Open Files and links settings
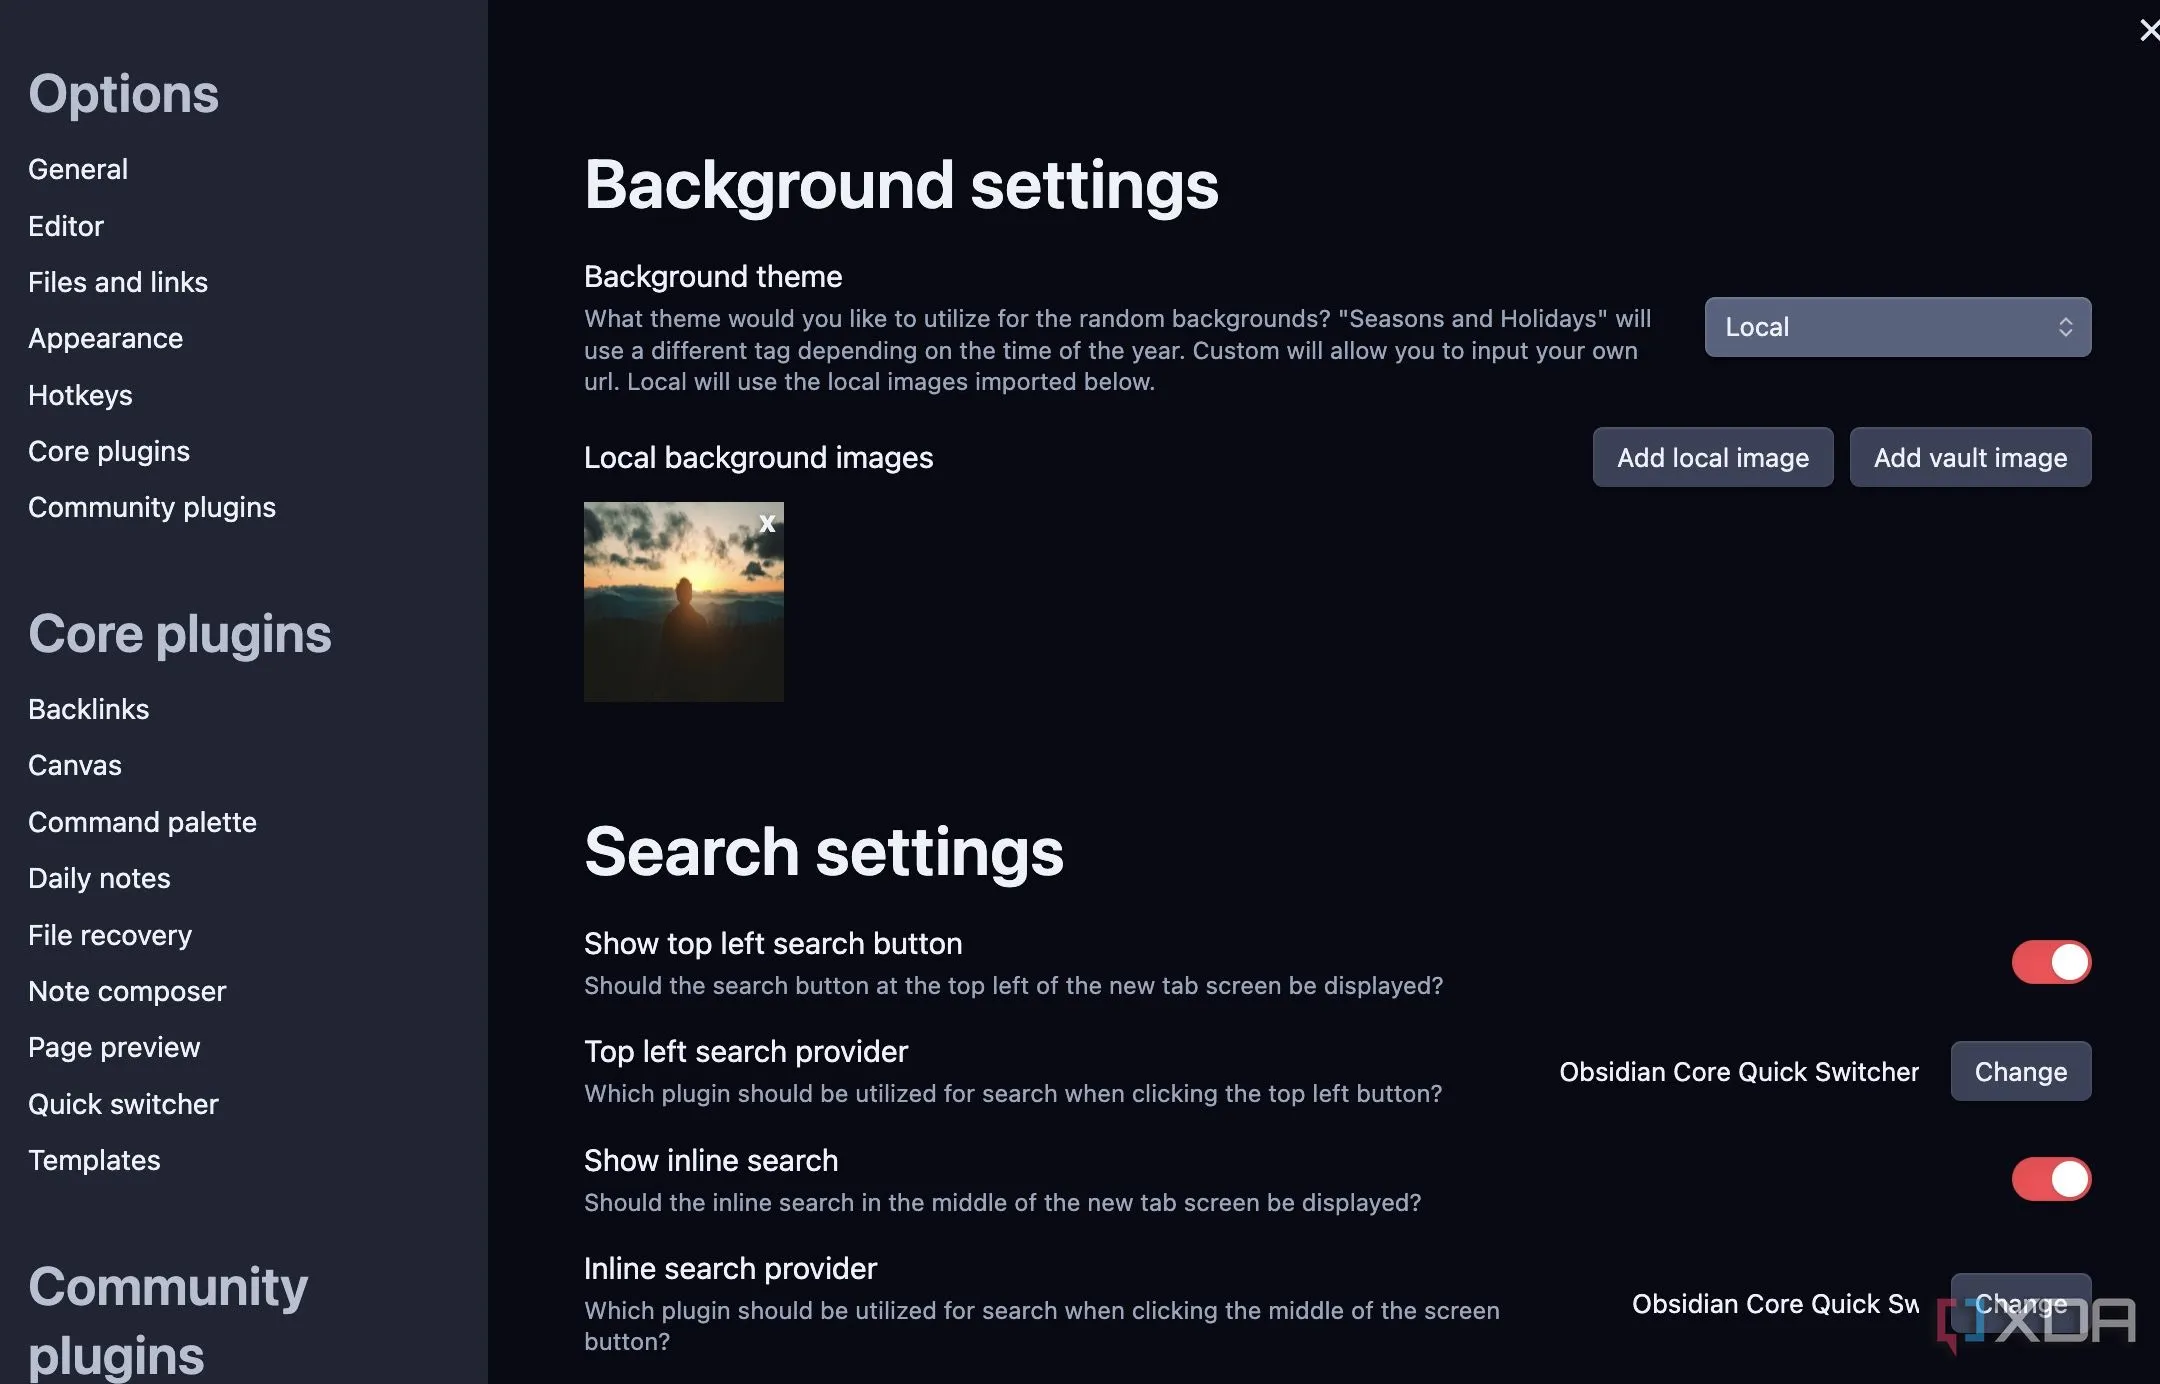The height and width of the screenshot is (1384, 2160). [x=118, y=282]
